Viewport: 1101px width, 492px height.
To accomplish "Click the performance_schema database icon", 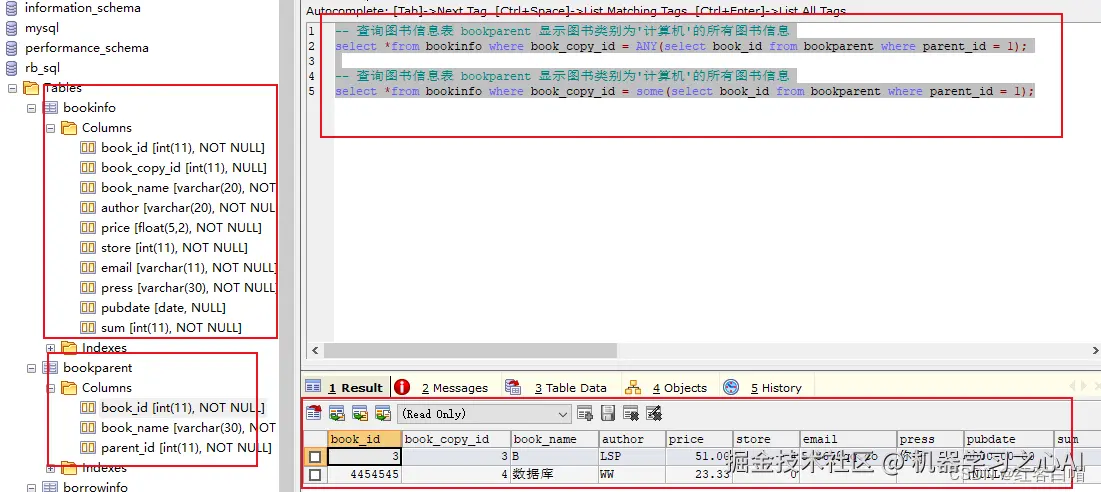I will click(x=11, y=48).
